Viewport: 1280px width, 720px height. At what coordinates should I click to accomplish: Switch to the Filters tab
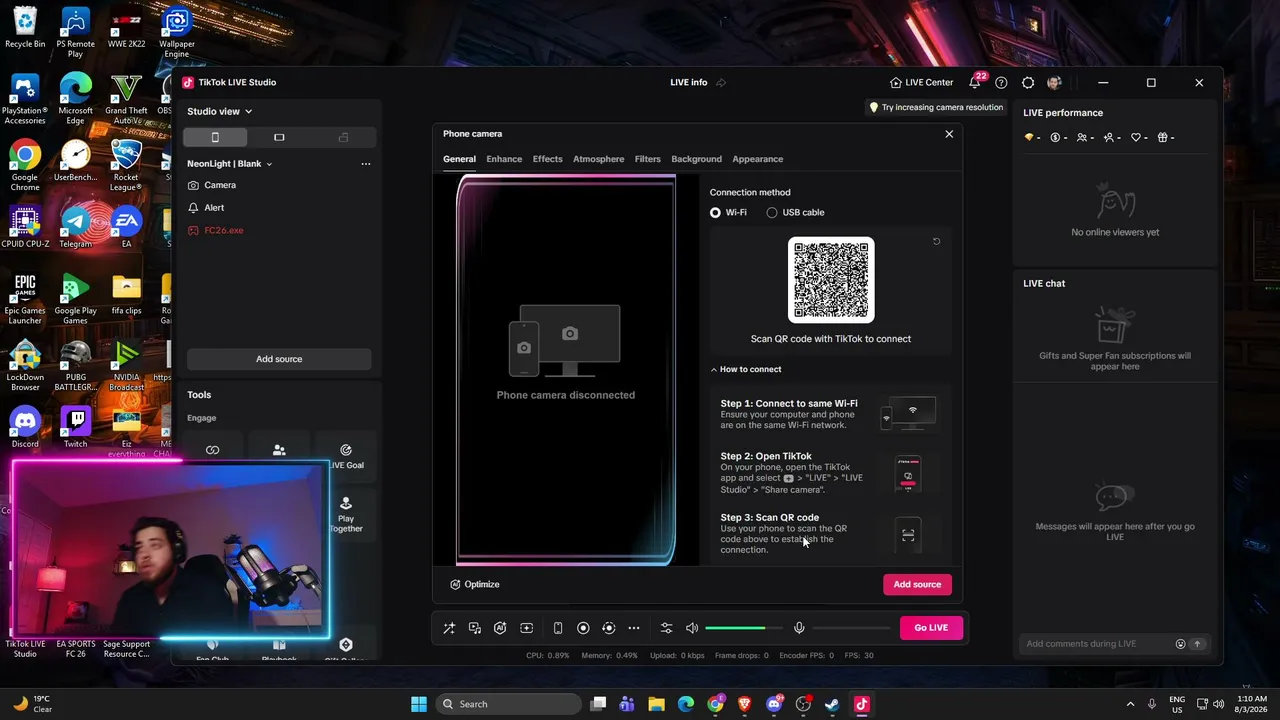[x=647, y=159]
